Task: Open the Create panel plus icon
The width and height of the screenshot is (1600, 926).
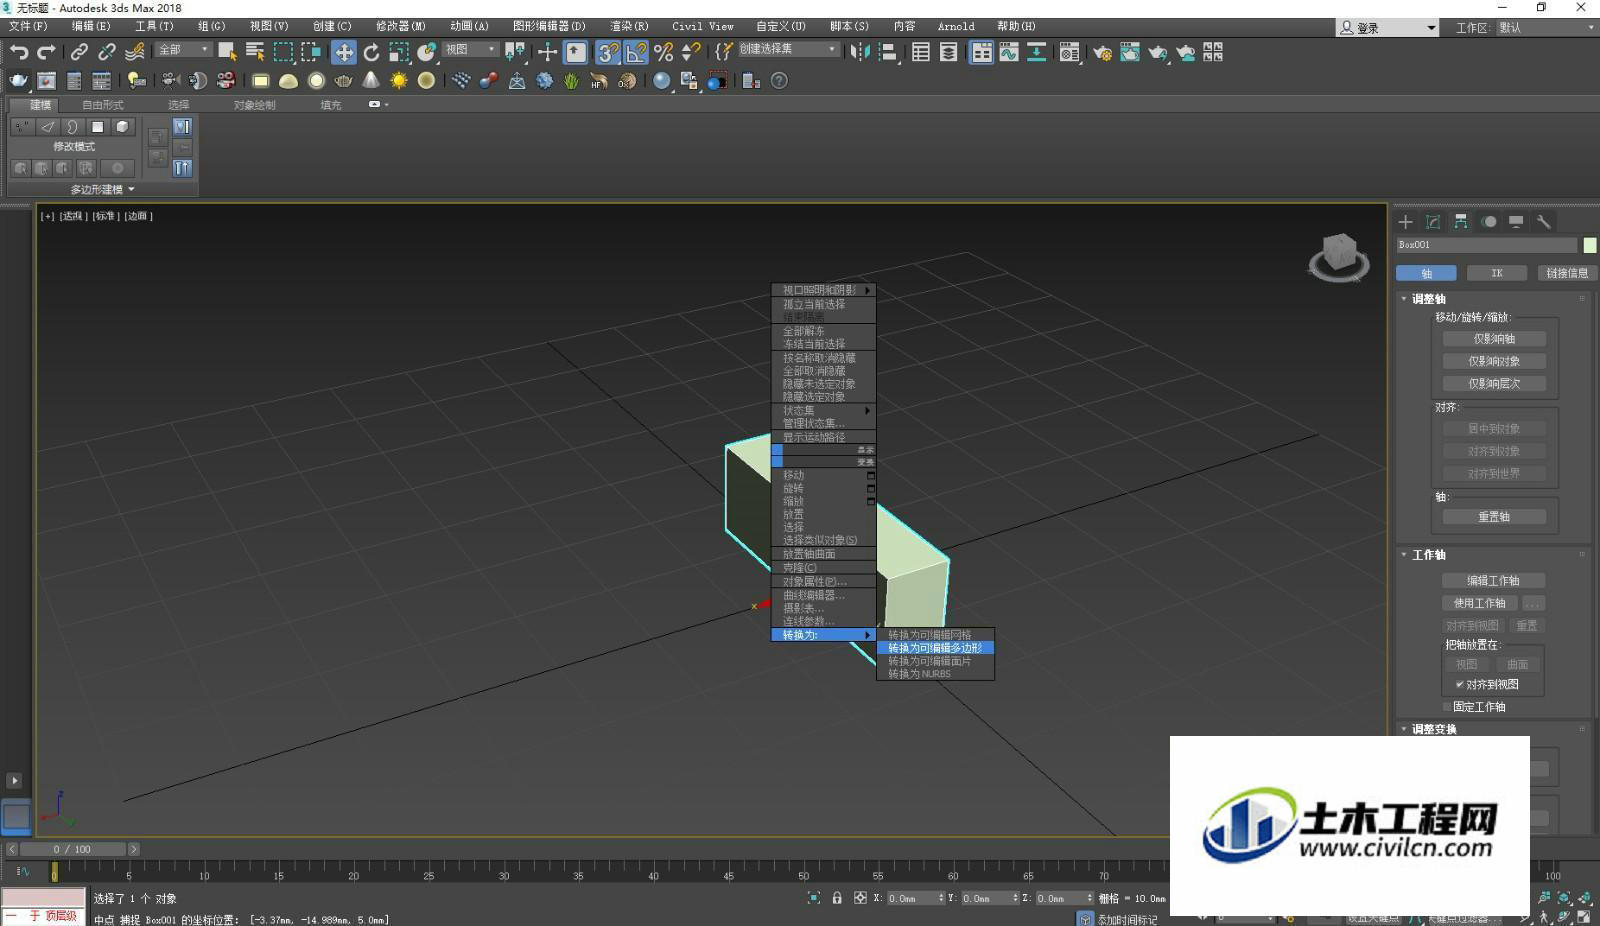Action: [x=1405, y=222]
